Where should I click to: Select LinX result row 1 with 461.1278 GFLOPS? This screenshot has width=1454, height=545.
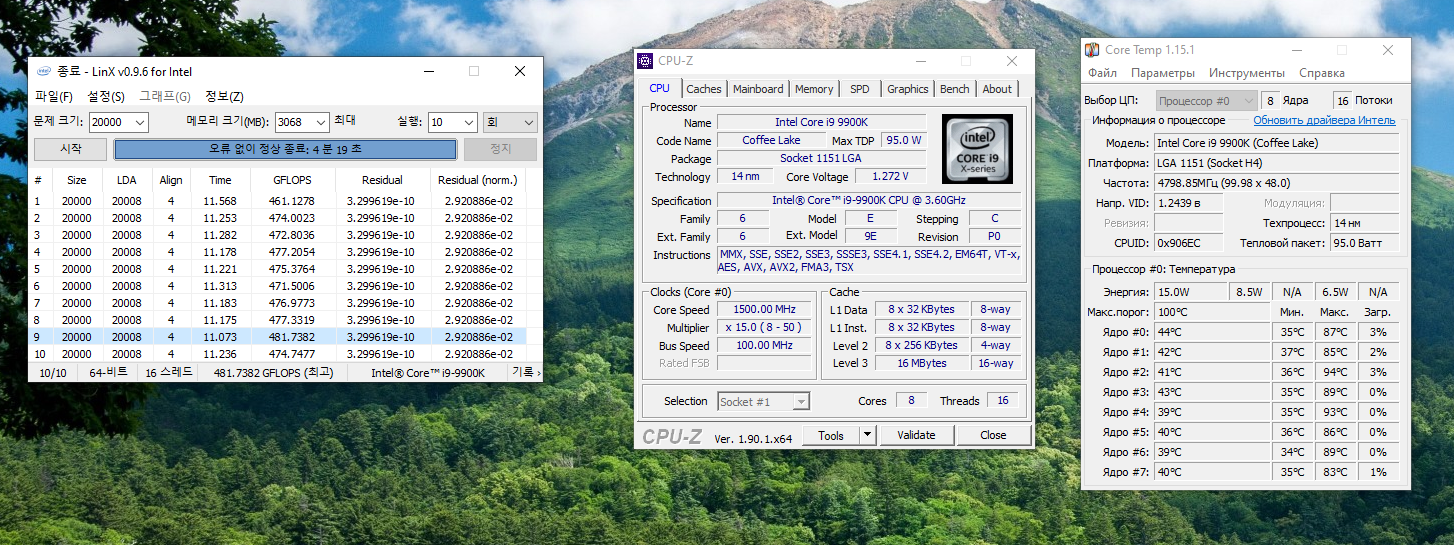(x=278, y=201)
